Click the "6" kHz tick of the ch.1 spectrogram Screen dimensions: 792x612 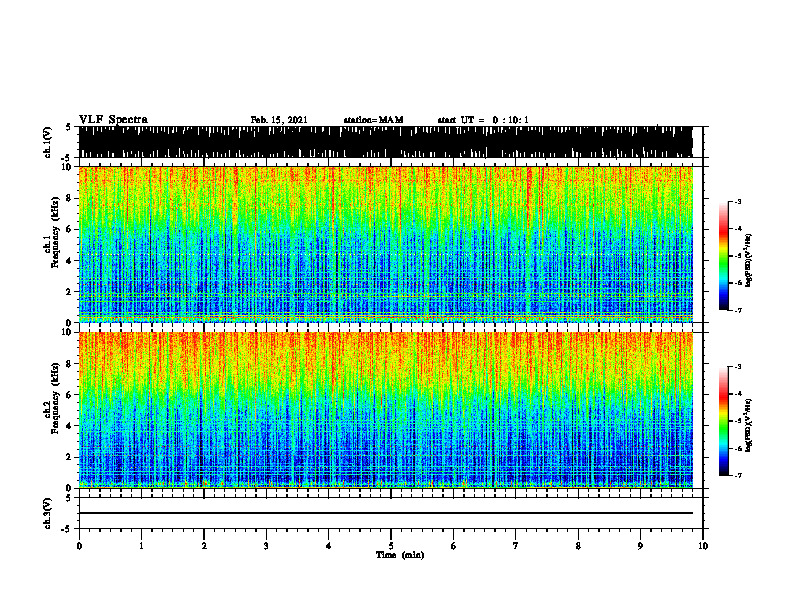point(69,230)
